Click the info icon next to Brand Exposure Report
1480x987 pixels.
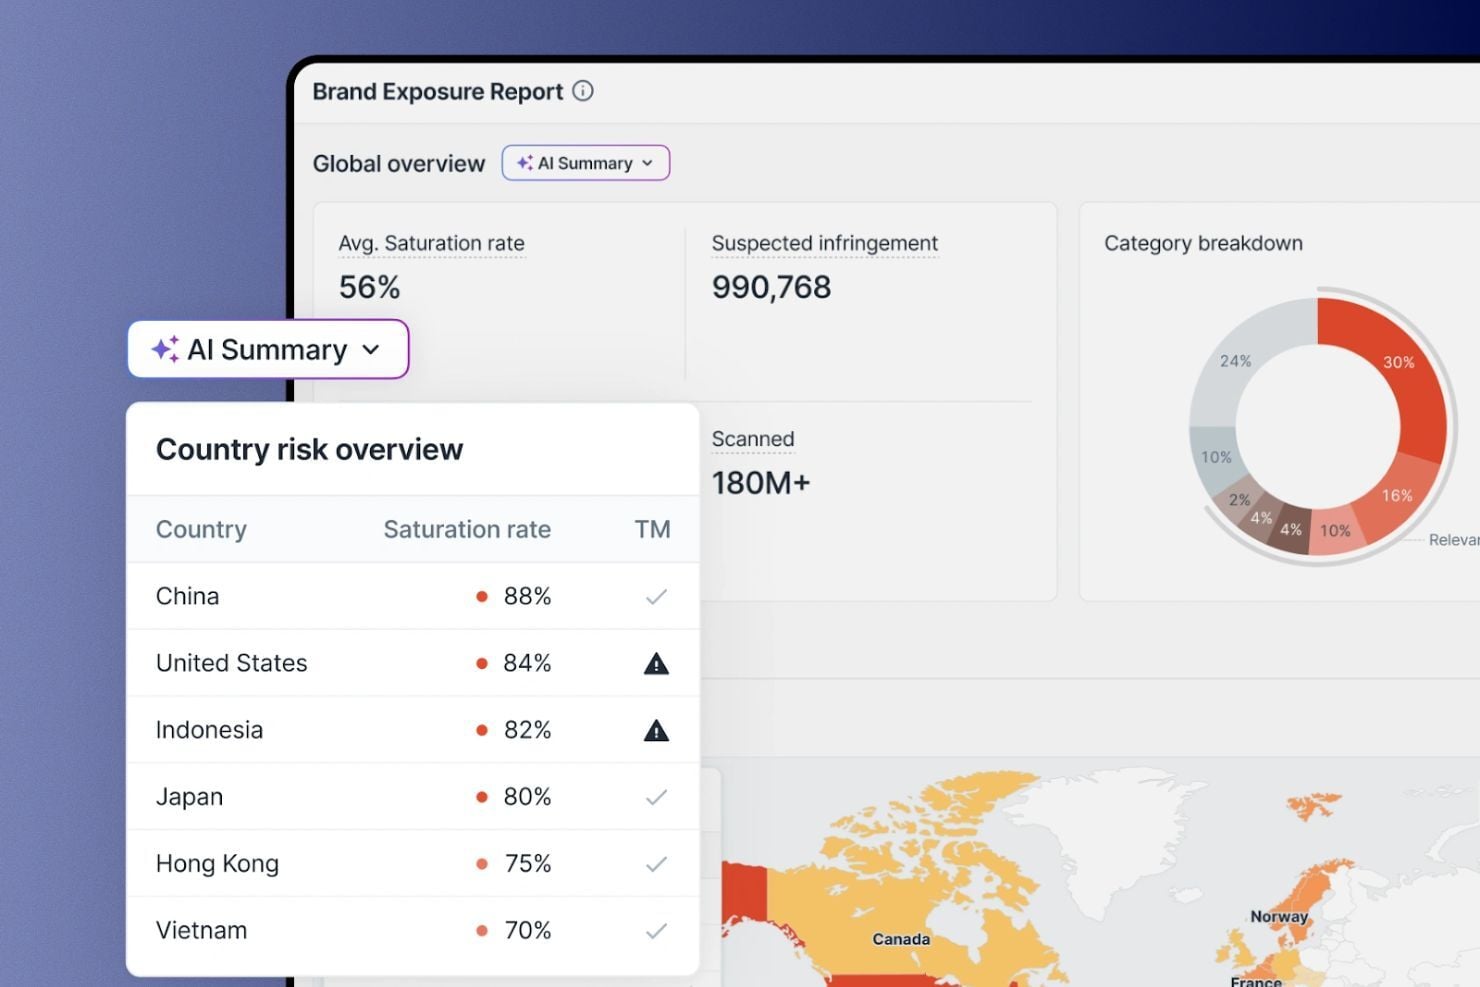pyautogui.click(x=584, y=90)
